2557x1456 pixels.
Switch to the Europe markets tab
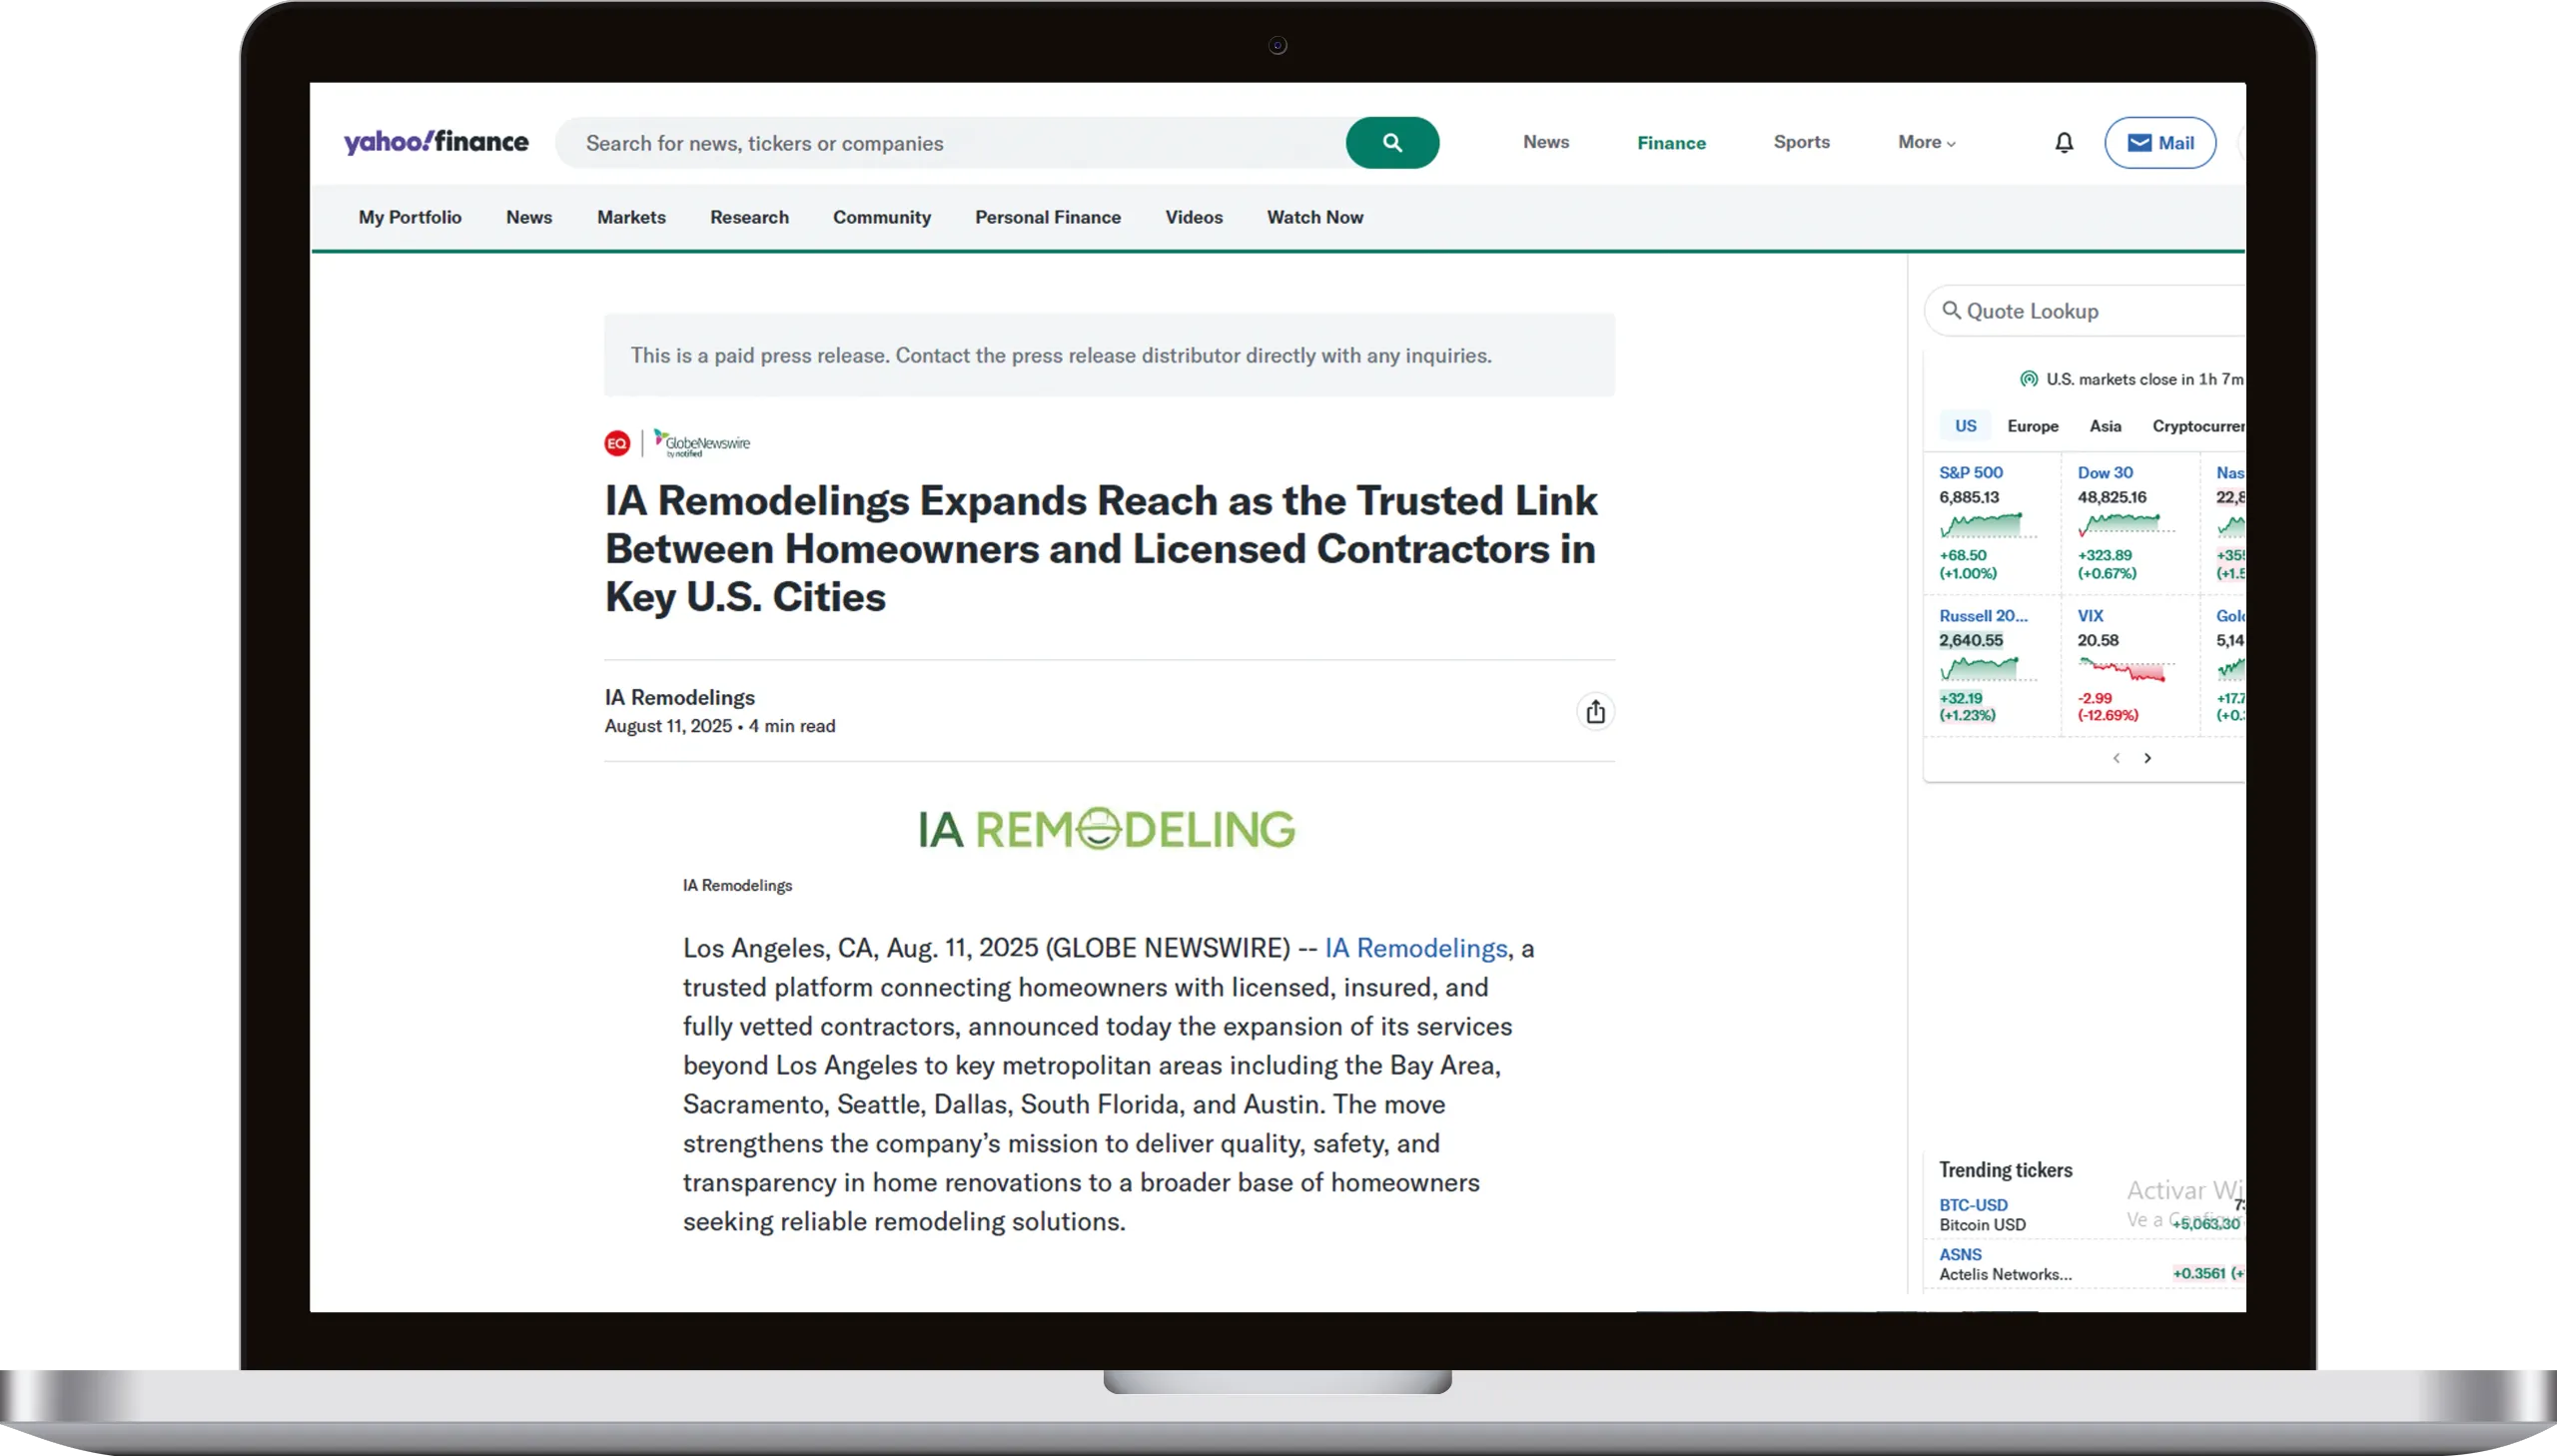2033,426
